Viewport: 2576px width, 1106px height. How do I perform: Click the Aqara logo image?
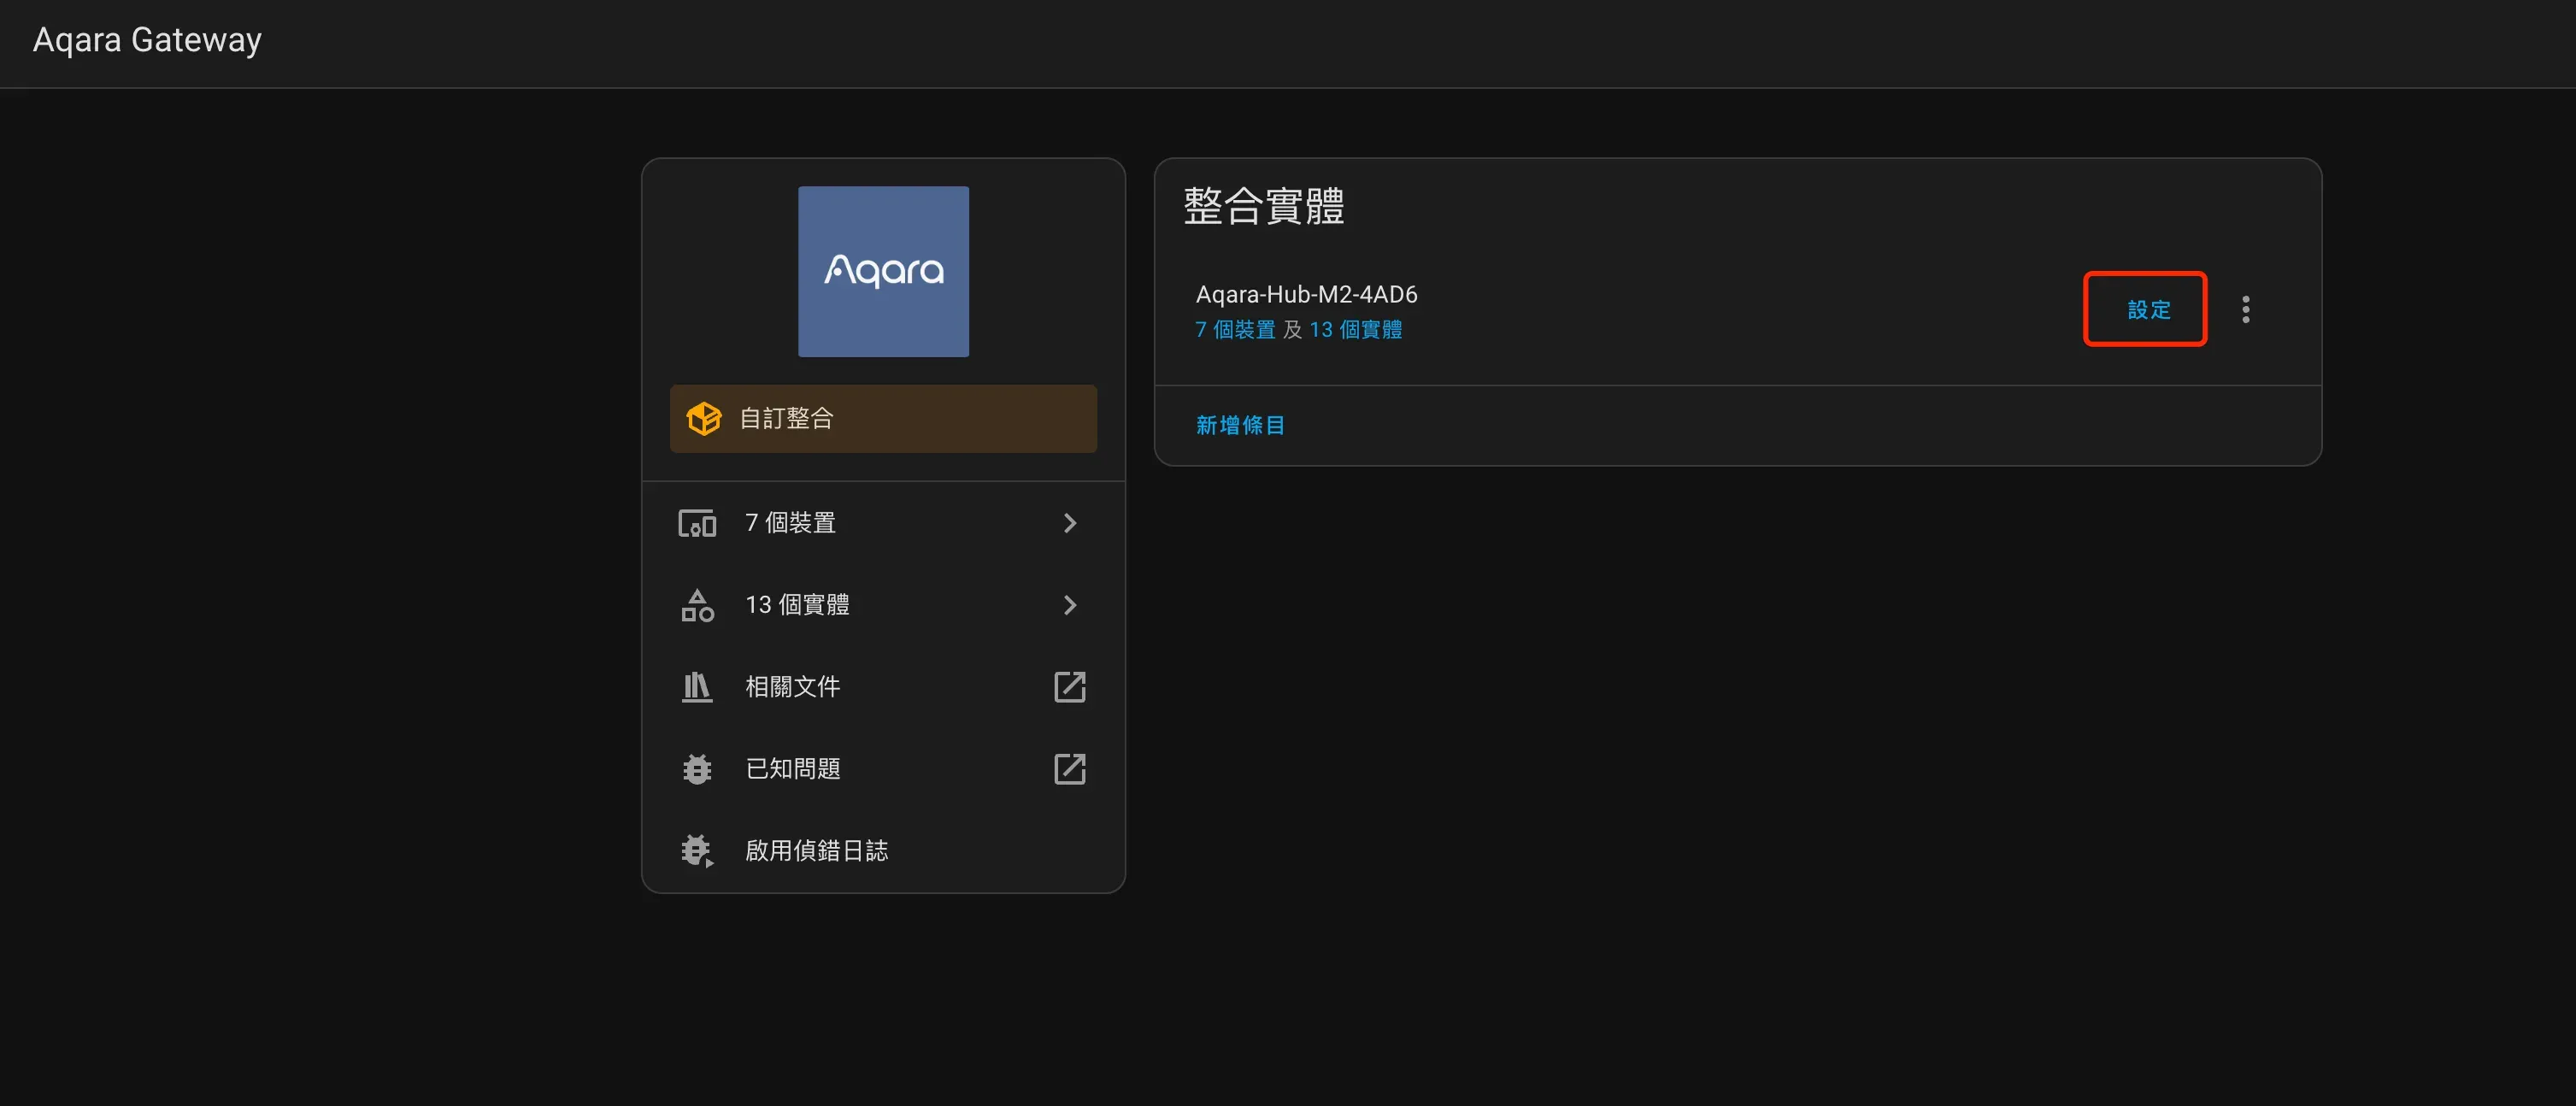[x=883, y=271]
